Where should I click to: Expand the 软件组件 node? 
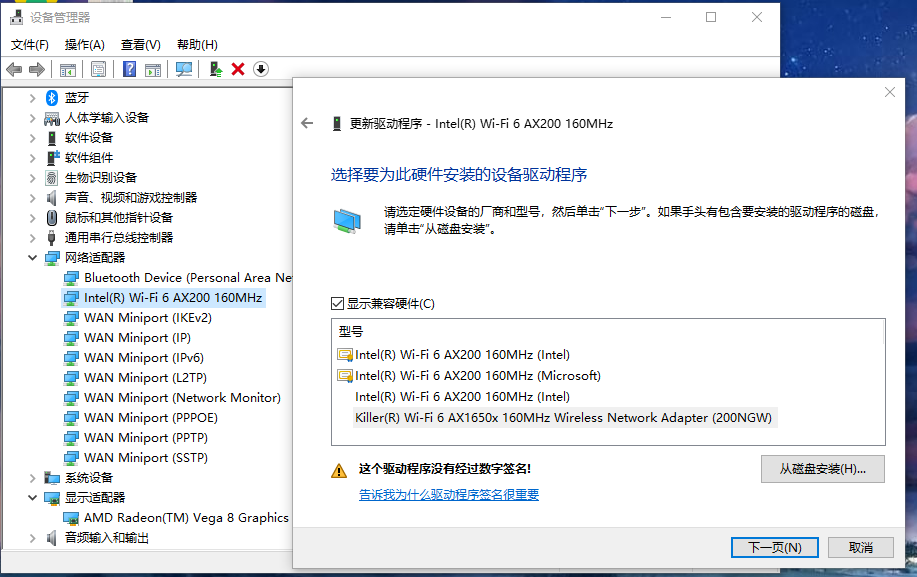(33, 158)
